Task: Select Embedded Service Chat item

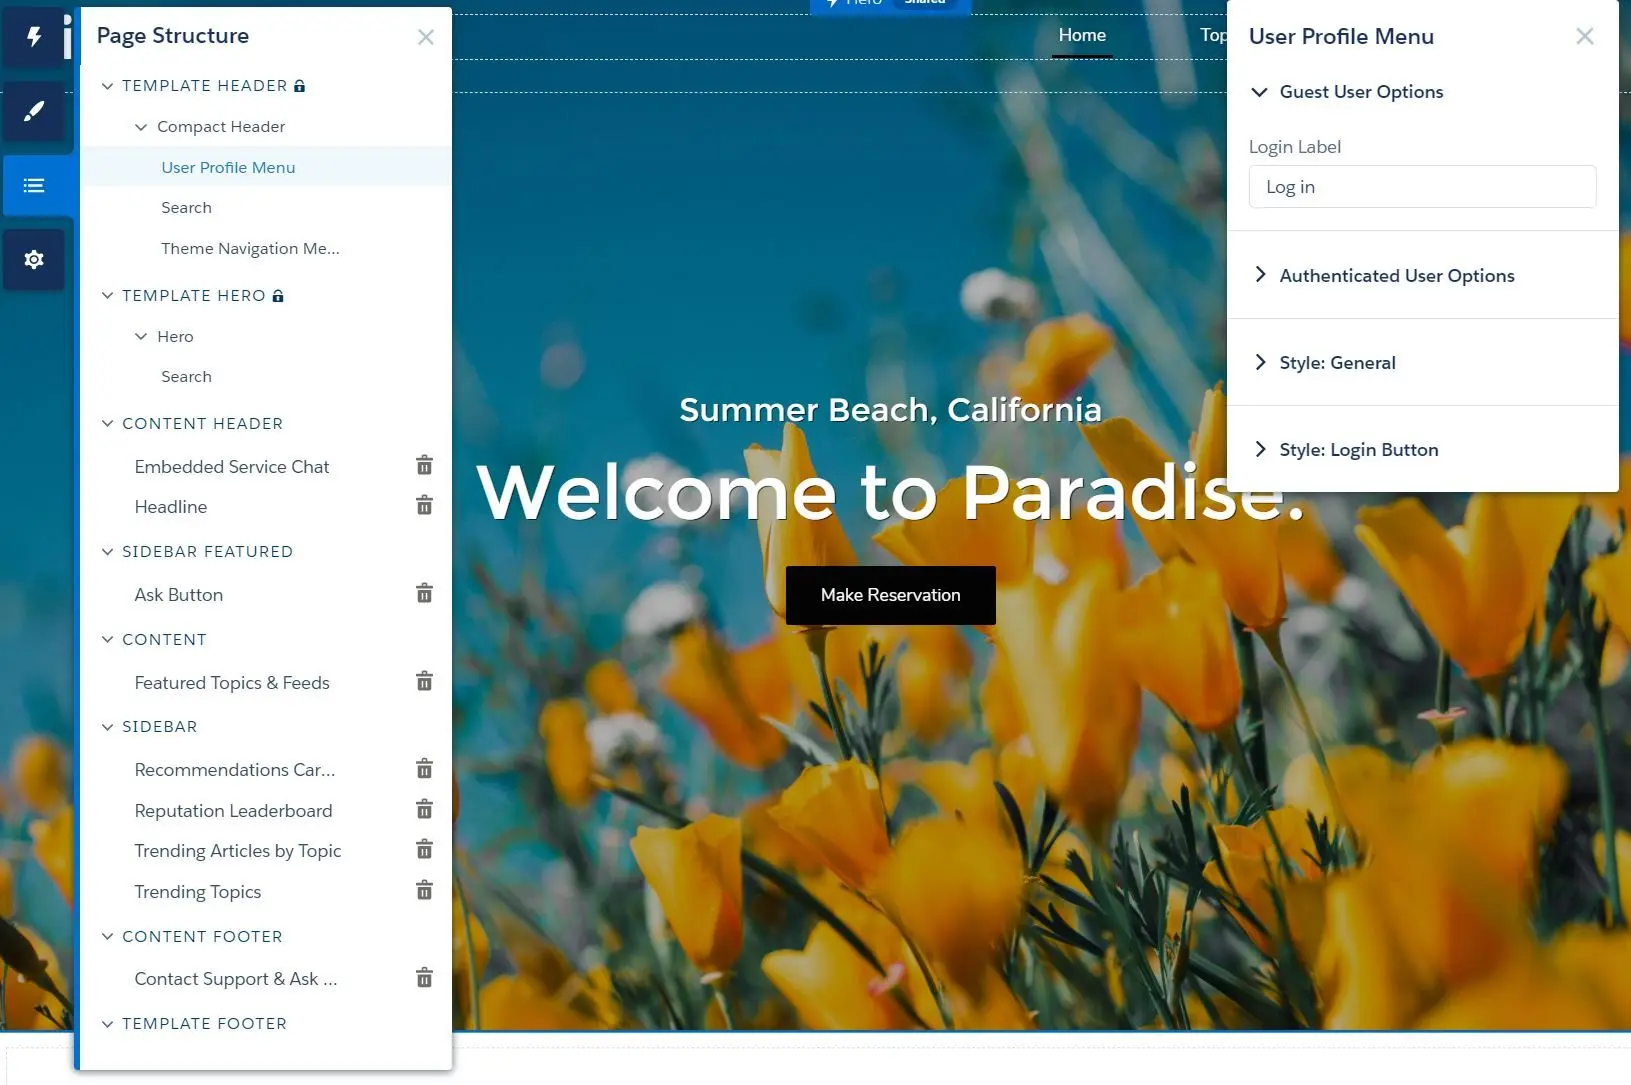Action: click(232, 467)
